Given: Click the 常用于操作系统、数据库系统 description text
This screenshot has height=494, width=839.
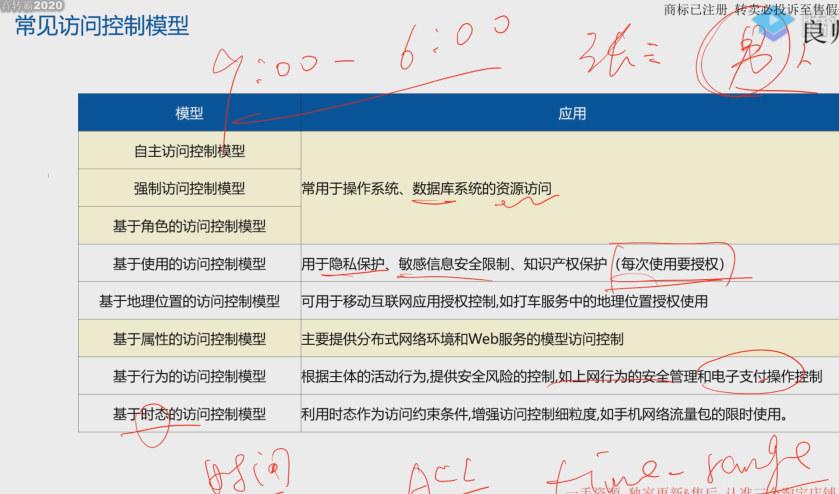Looking at the screenshot, I should 426,188.
